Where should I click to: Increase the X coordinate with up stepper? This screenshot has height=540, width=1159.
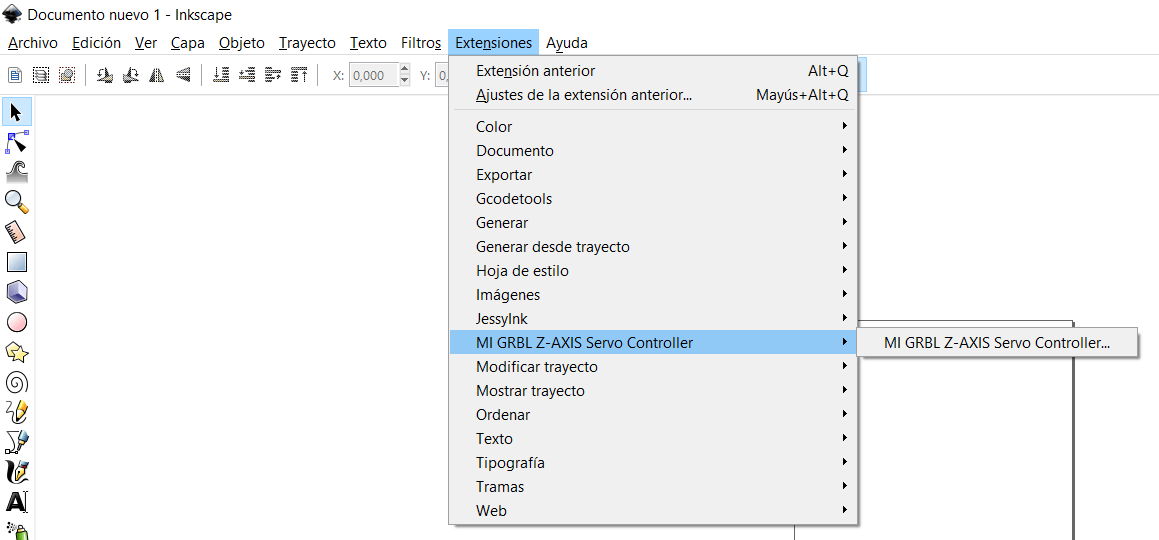click(x=404, y=70)
